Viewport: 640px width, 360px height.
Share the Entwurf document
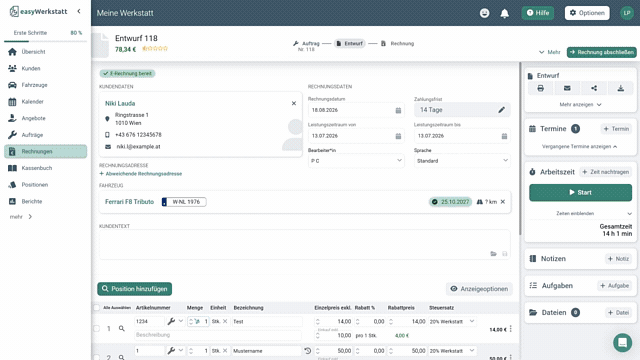click(x=594, y=88)
